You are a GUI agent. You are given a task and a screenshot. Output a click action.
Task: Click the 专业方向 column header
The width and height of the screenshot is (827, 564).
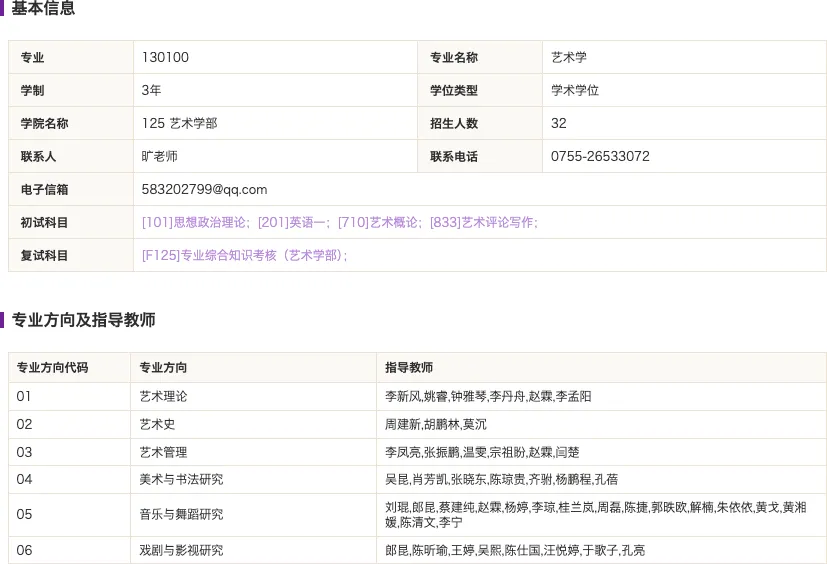click(163, 368)
